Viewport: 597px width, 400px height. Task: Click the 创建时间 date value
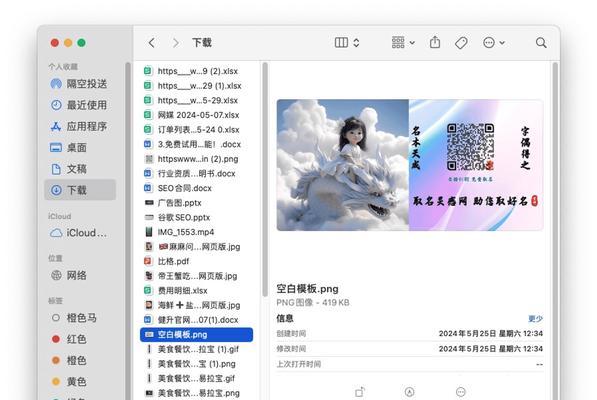pos(491,333)
